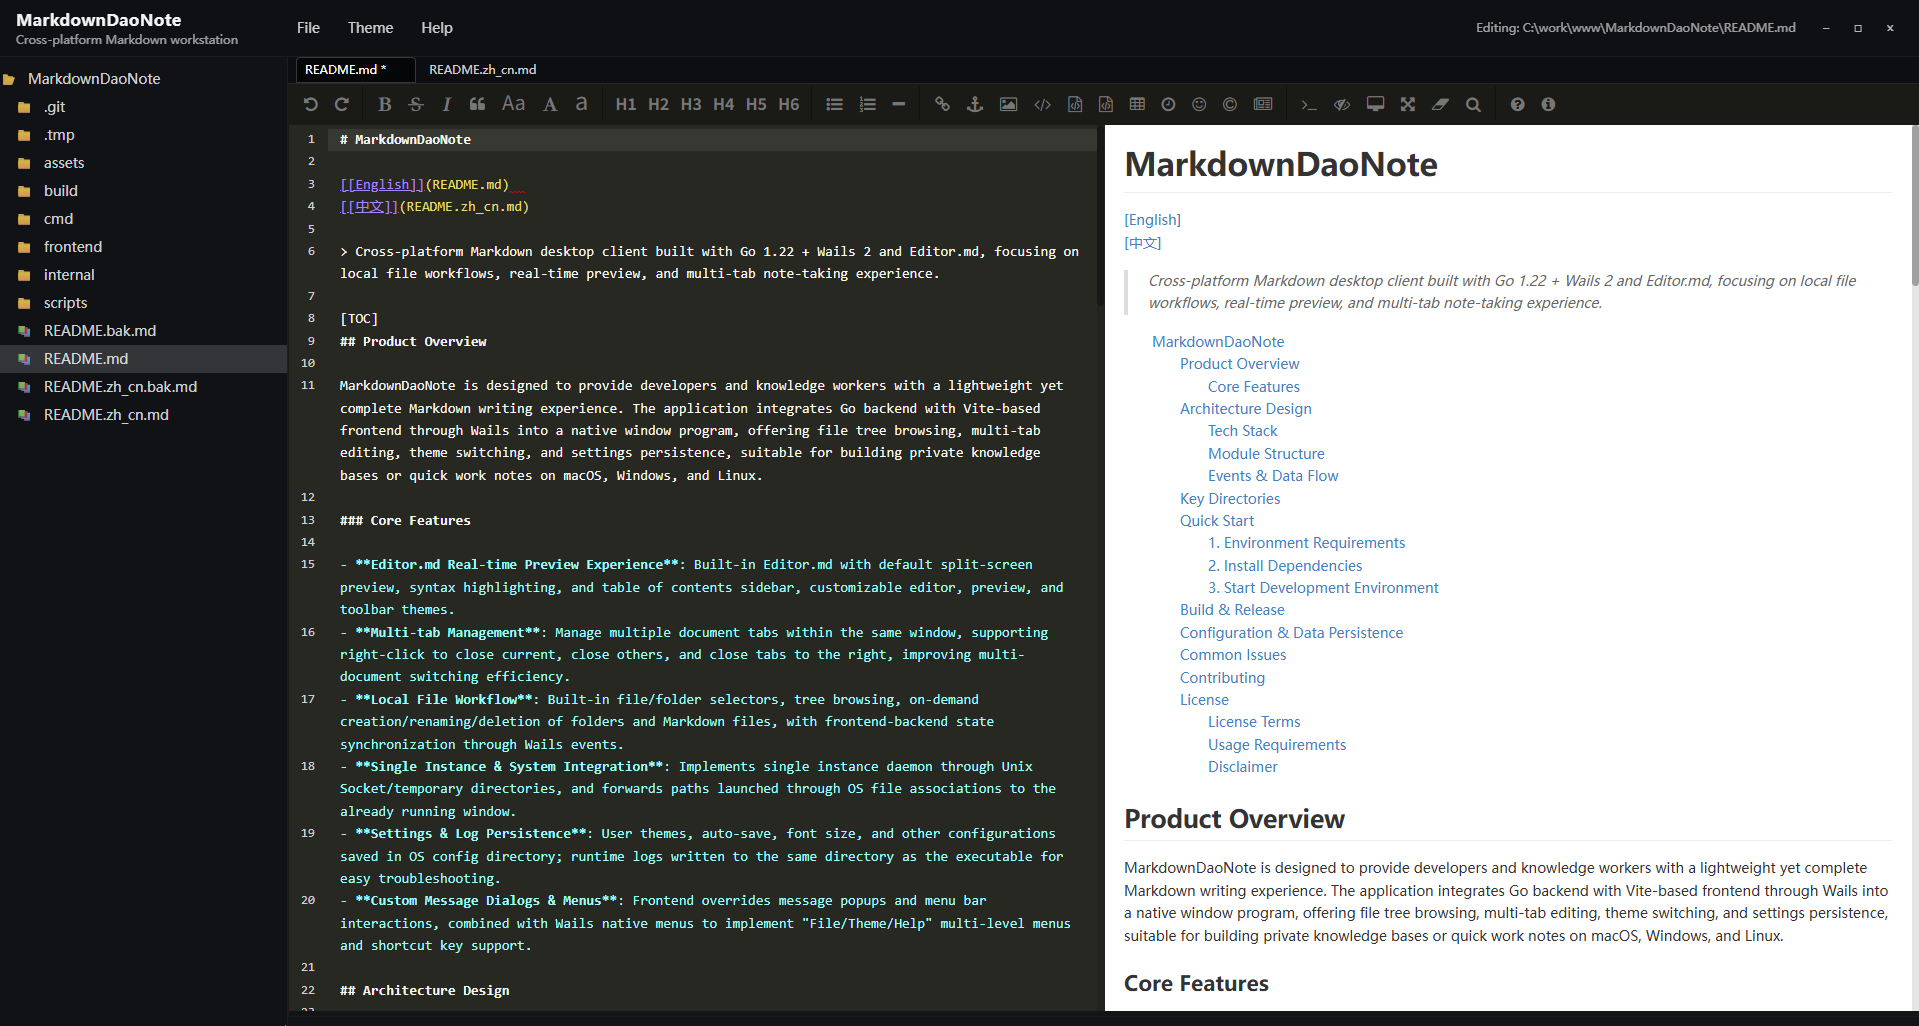This screenshot has width=1919, height=1026.
Task: Insert an anchor link
Action: coord(975,104)
